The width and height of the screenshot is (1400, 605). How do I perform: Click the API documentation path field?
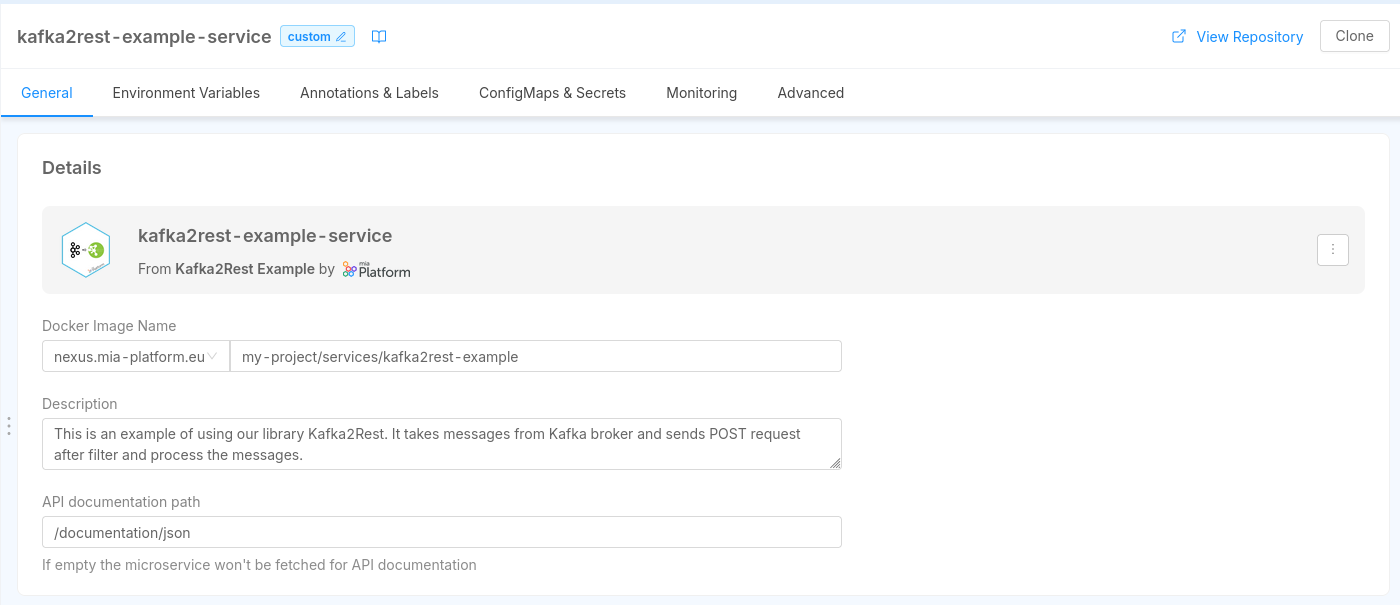(441, 532)
